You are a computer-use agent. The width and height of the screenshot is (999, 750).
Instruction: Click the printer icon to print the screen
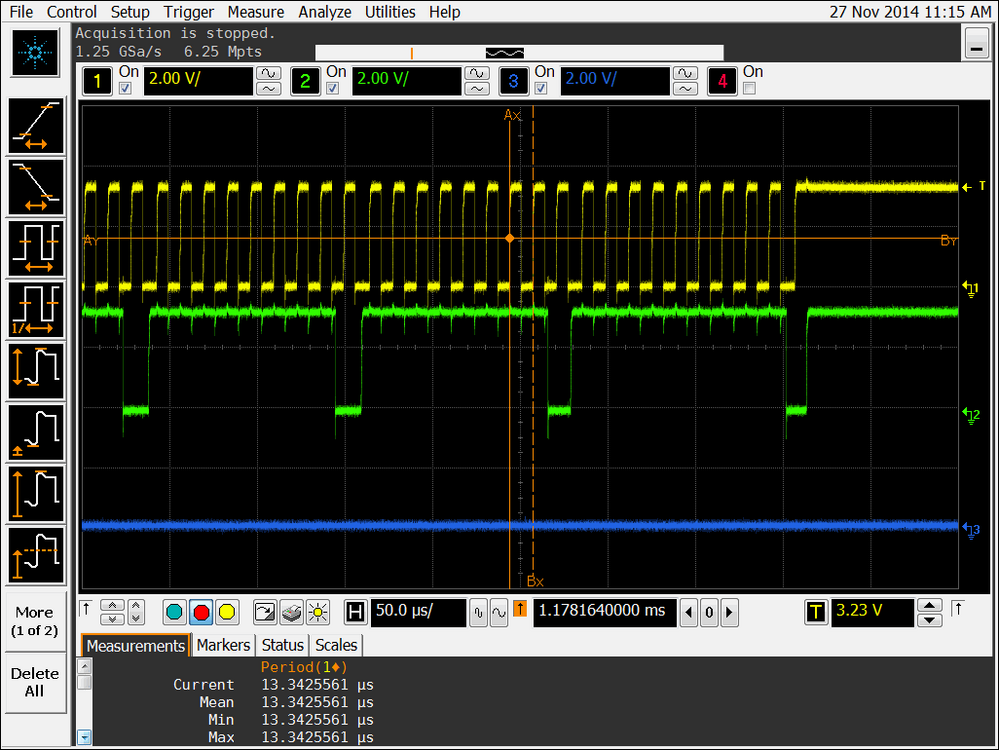point(290,612)
